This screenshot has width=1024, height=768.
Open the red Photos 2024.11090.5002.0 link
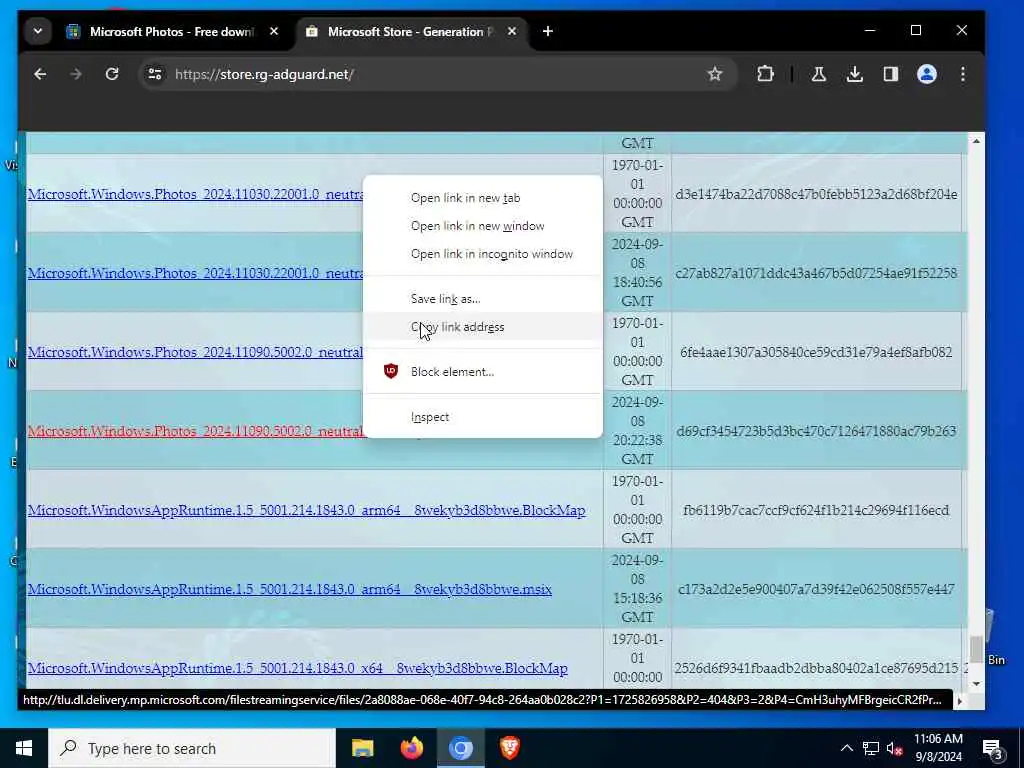click(195, 431)
